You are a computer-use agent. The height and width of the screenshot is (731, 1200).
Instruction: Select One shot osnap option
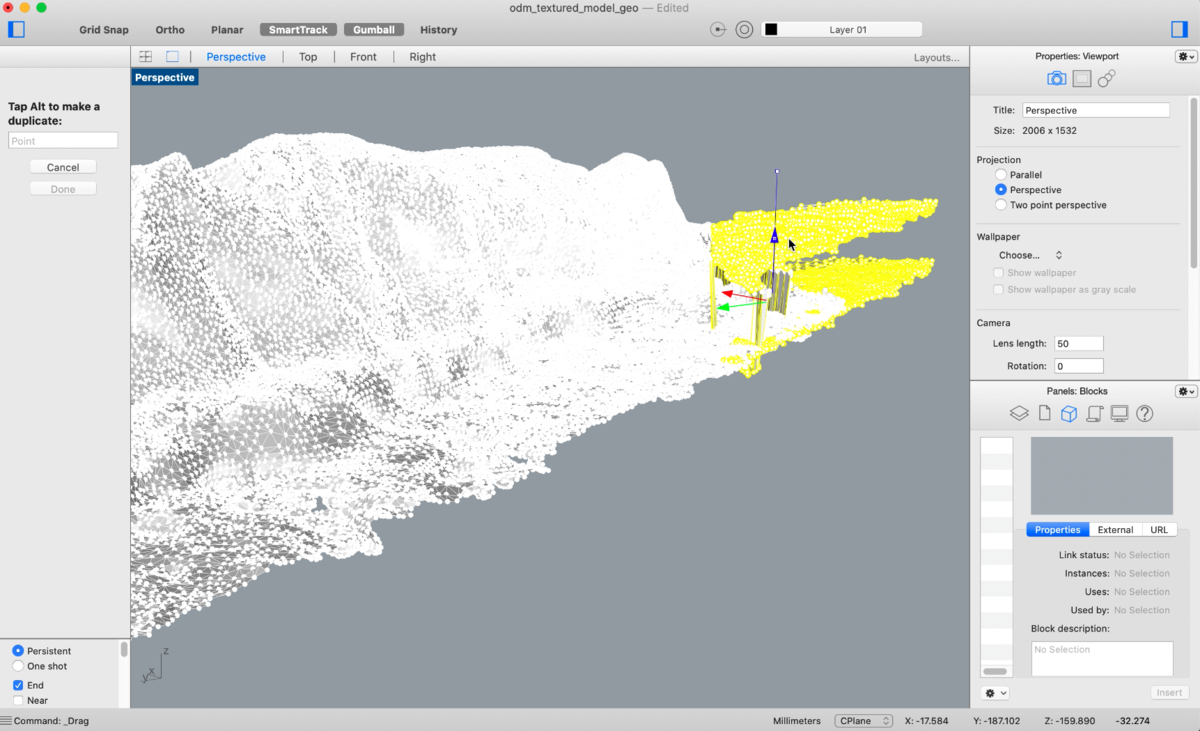pos(18,666)
